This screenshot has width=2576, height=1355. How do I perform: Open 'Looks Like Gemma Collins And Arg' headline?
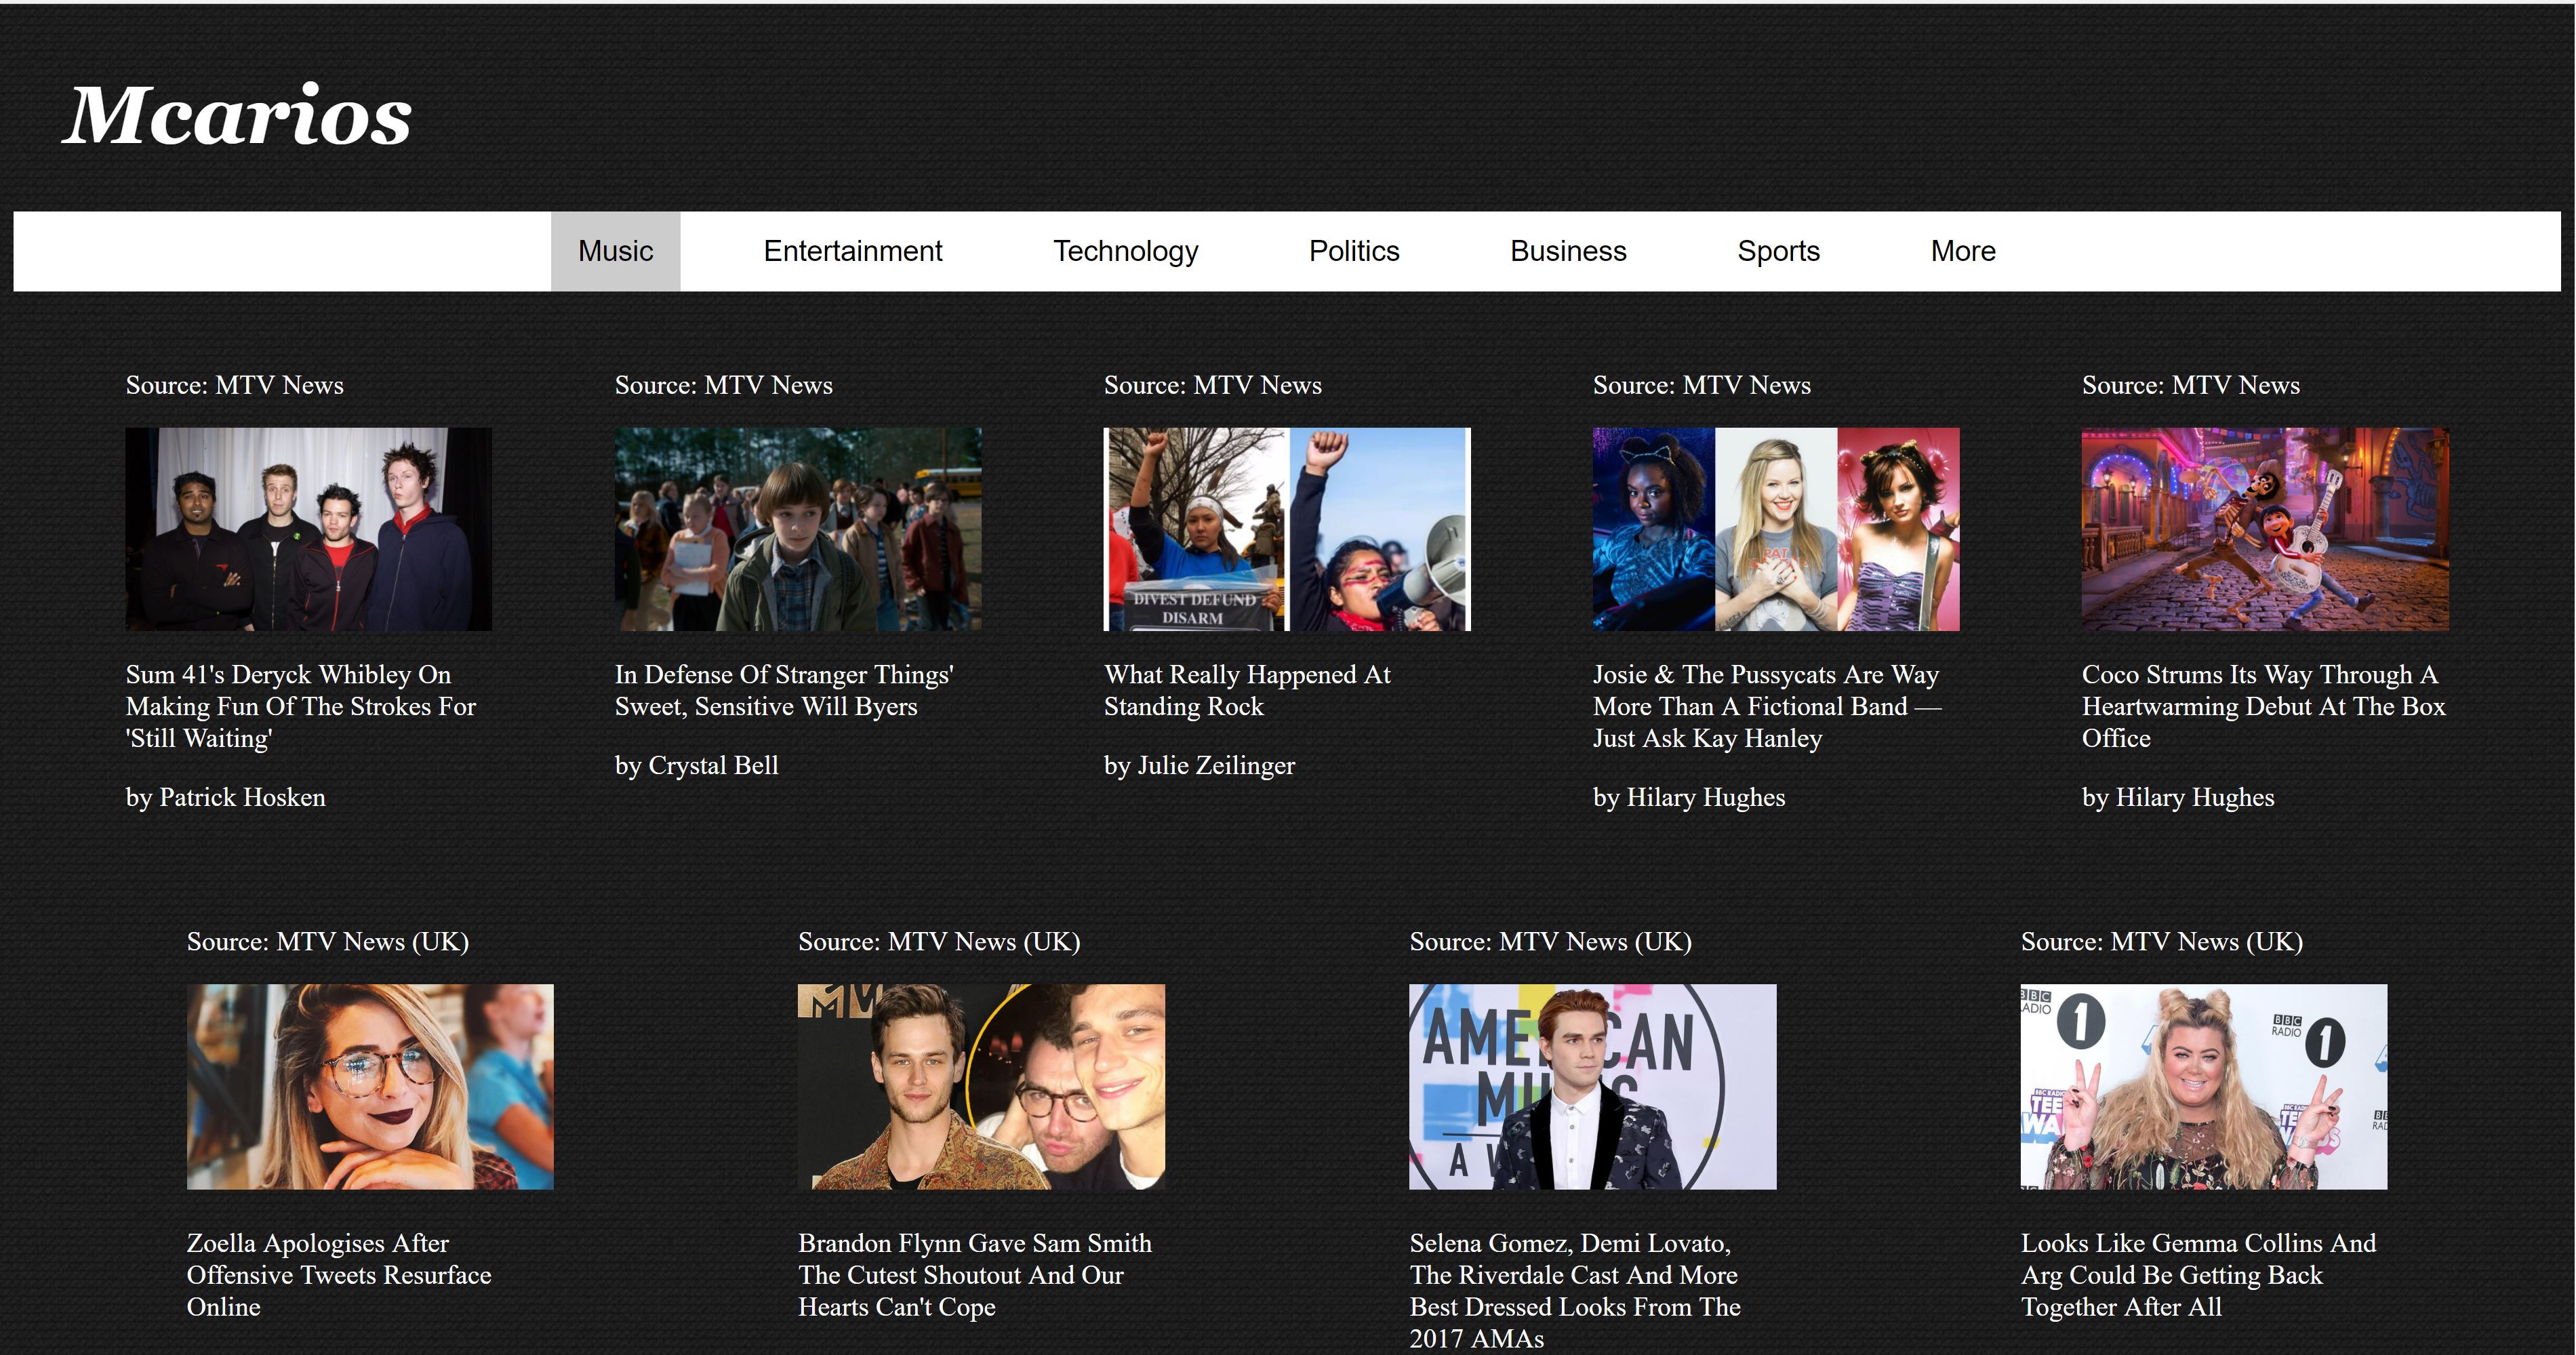(x=2199, y=1275)
